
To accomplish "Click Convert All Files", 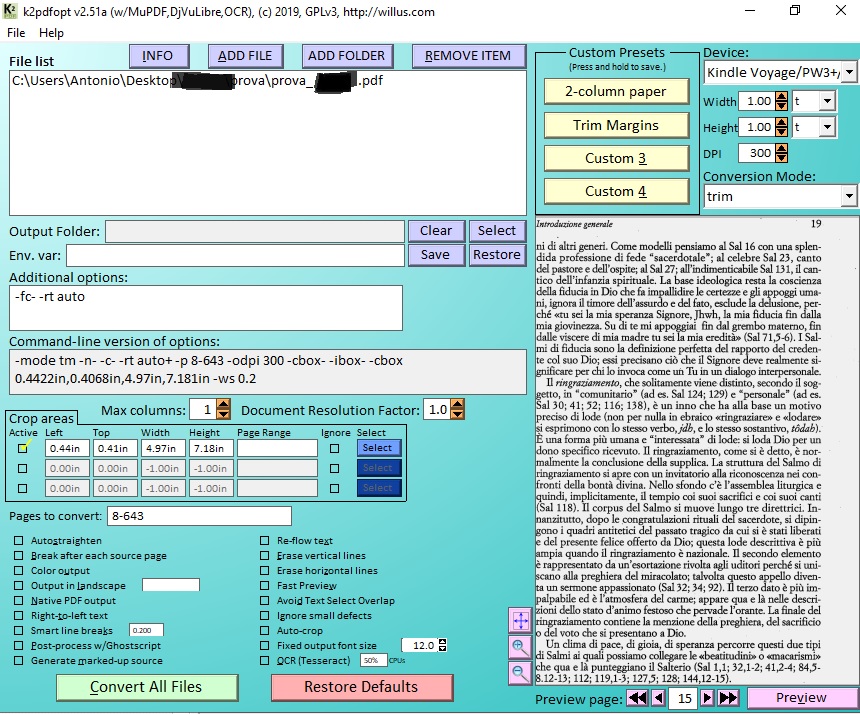I will [x=147, y=688].
